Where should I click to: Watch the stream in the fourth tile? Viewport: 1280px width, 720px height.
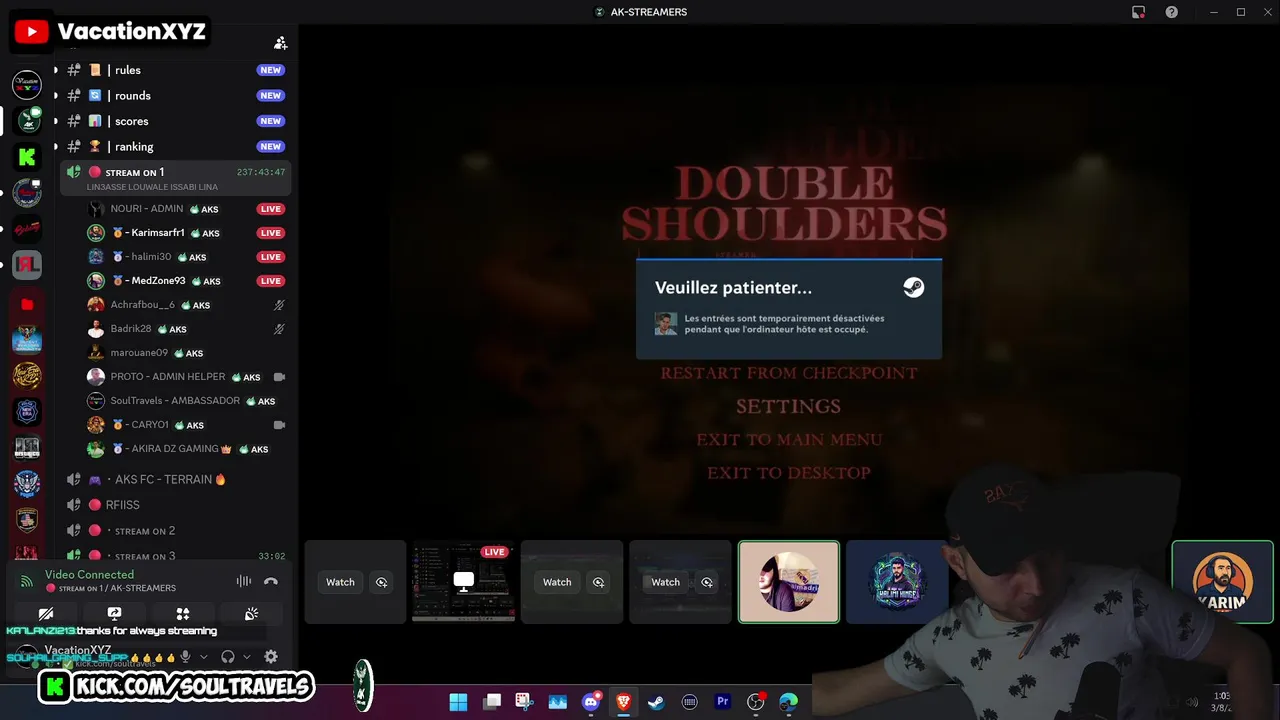(665, 582)
